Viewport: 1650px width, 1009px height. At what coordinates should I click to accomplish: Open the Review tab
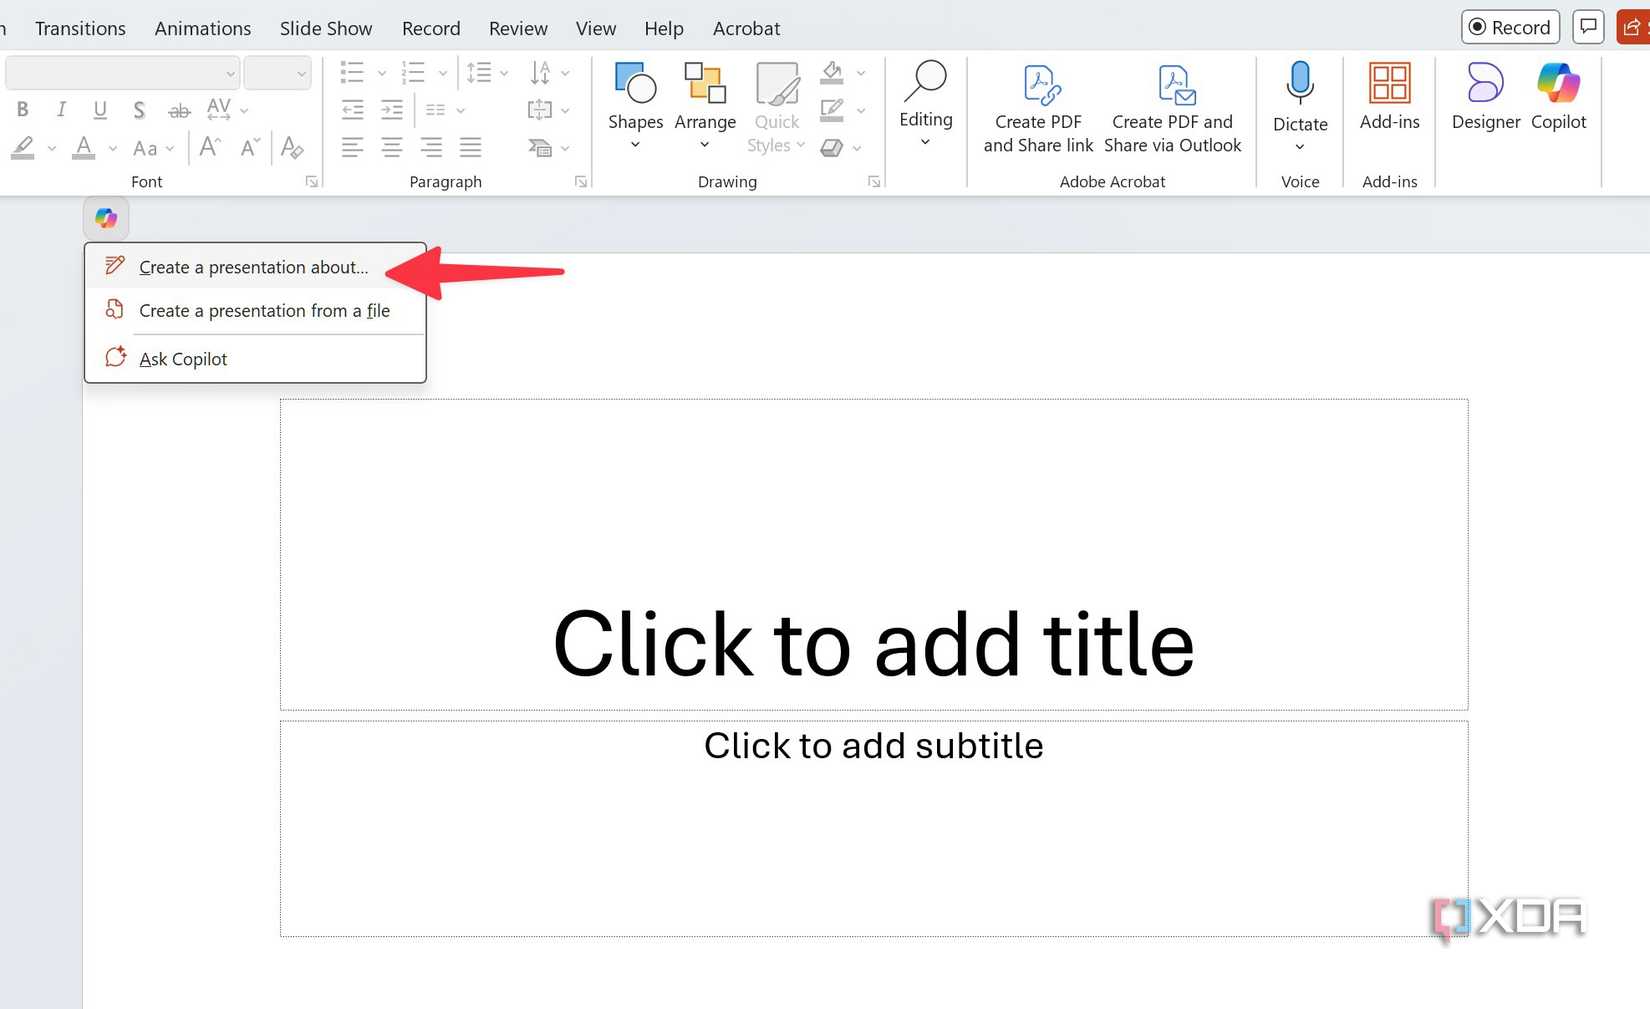(x=517, y=28)
